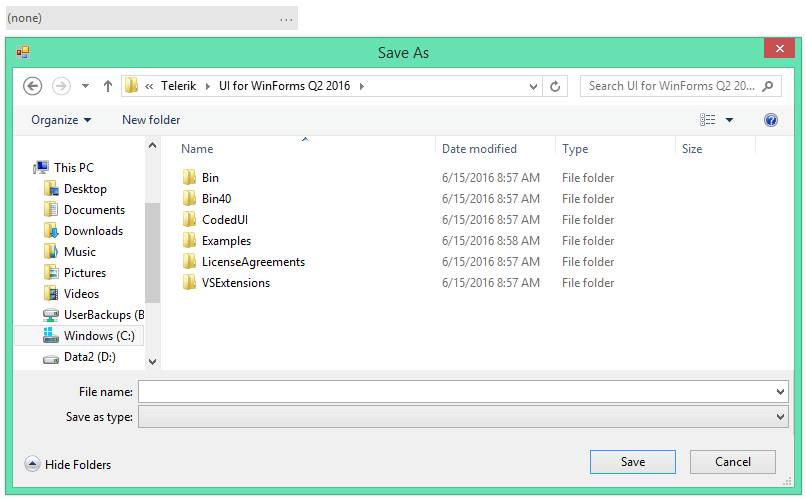This screenshot has height=499, width=806.
Task: Click the Data2 (D:) drive icon
Action: pyautogui.click(x=51, y=359)
